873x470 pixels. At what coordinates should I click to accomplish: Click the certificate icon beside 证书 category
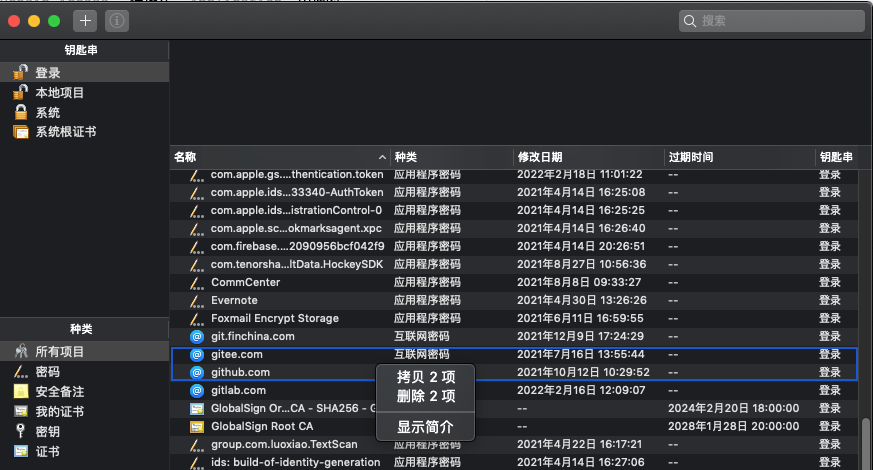pyautogui.click(x=21, y=451)
